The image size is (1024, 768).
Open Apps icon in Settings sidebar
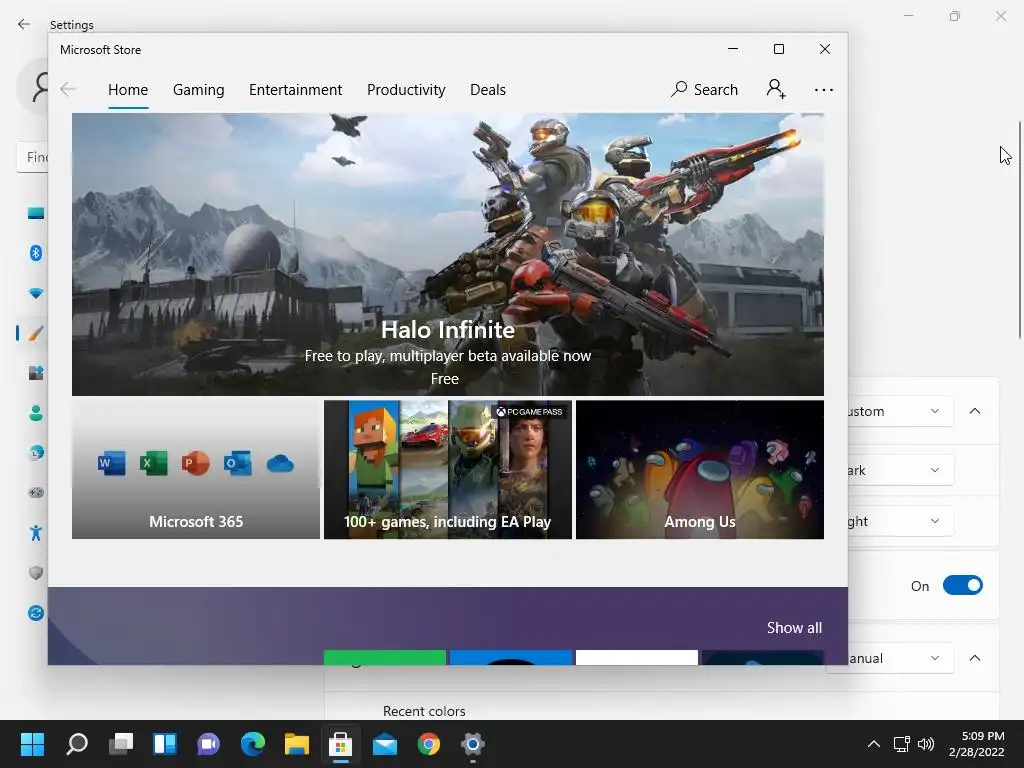pyautogui.click(x=36, y=373)
